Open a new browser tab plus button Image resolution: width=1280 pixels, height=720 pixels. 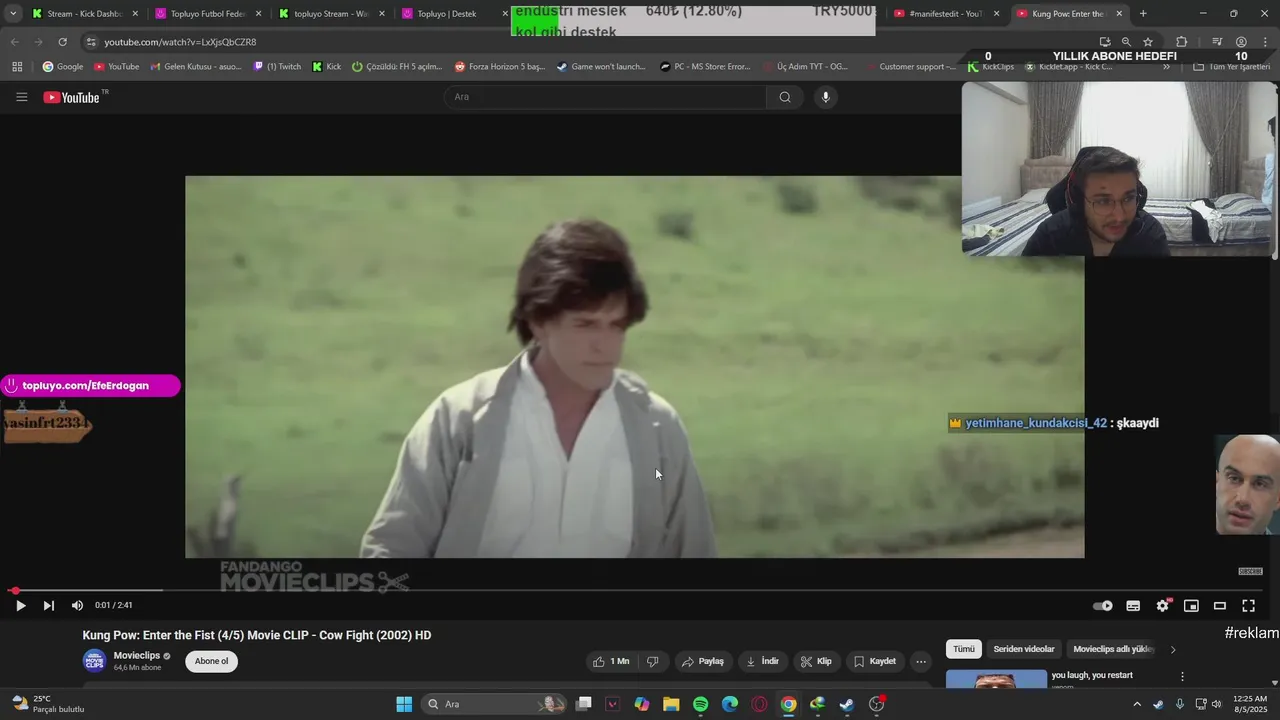(1143, 14)
